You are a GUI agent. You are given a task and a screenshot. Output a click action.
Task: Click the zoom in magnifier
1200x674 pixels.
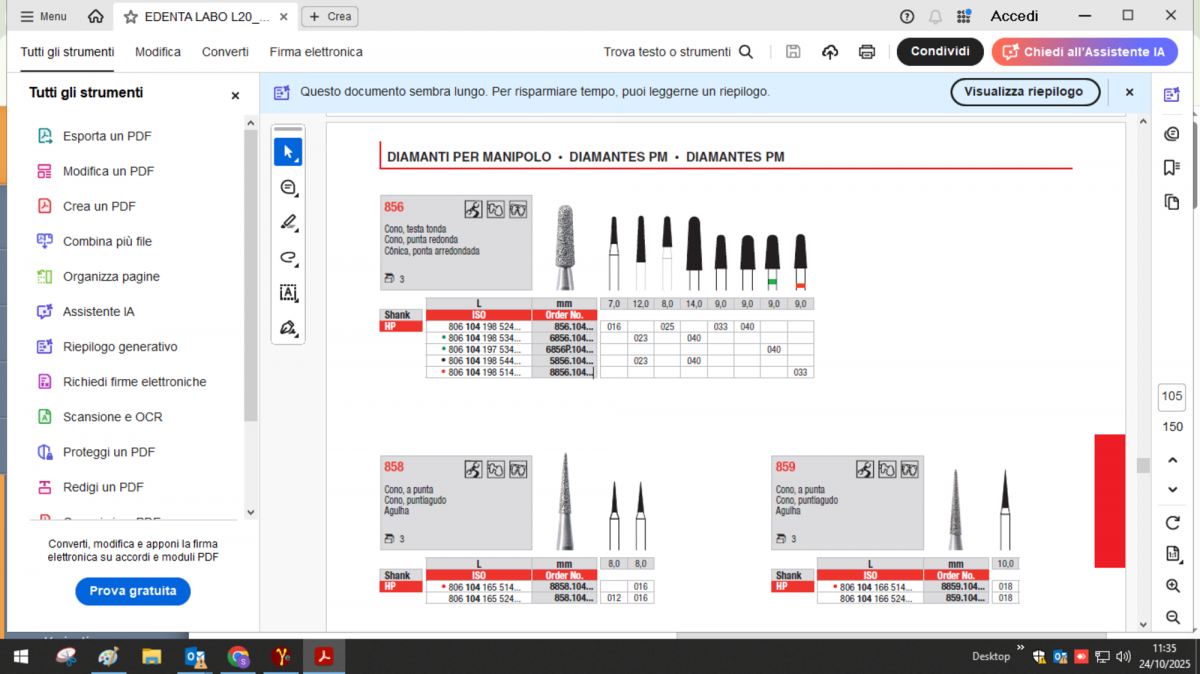pyautogui.click(x=1172, y=586)
